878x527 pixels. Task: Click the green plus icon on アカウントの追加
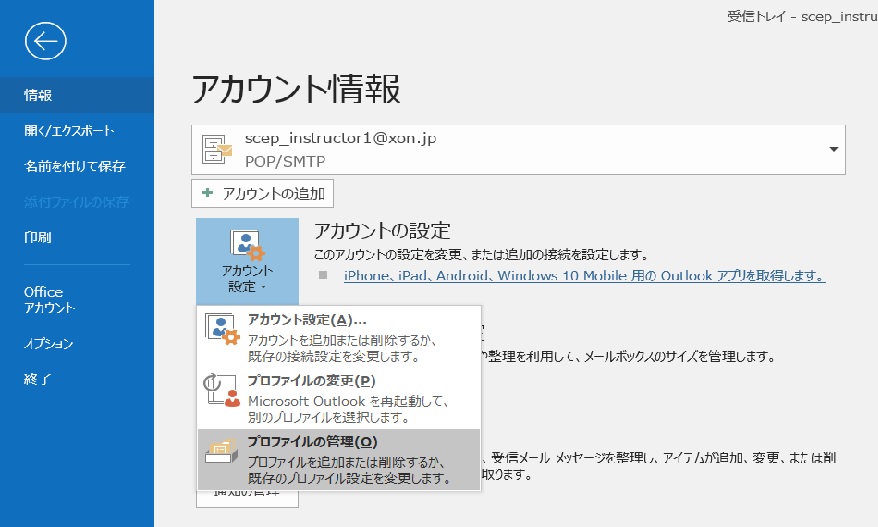point(208,193)
